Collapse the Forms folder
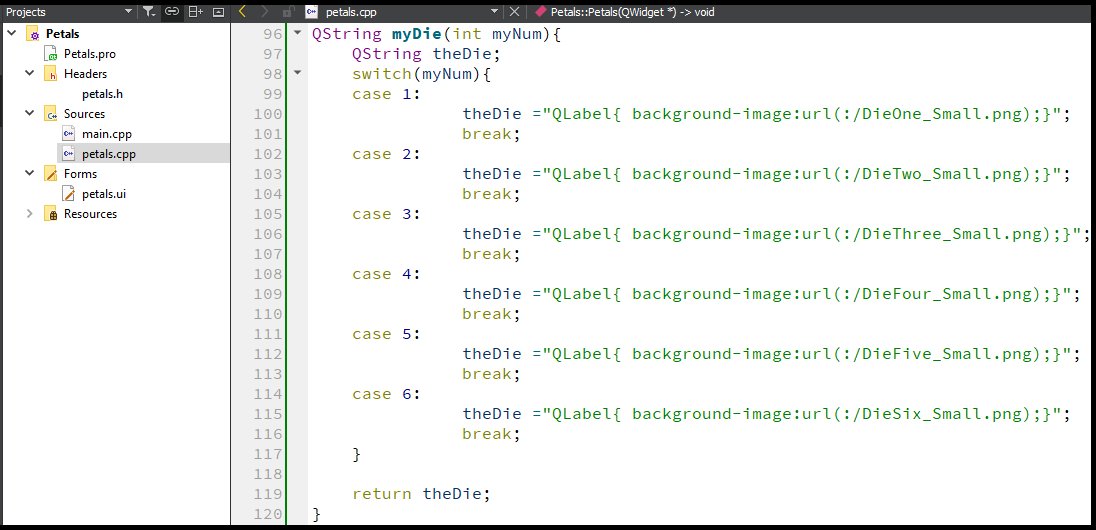 point(29,173)
